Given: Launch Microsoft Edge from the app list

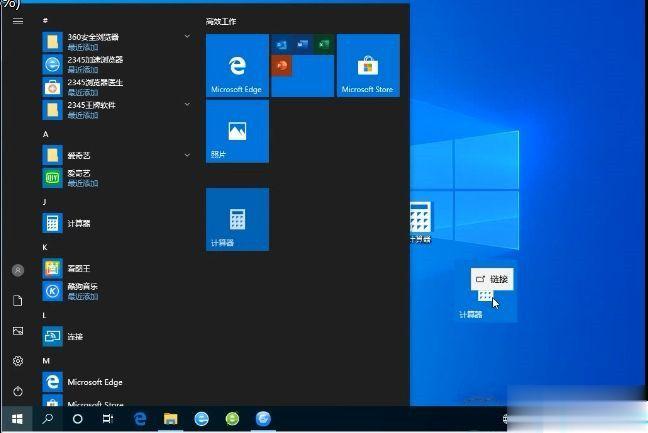Looking at the screenshot, I should 116,382.
